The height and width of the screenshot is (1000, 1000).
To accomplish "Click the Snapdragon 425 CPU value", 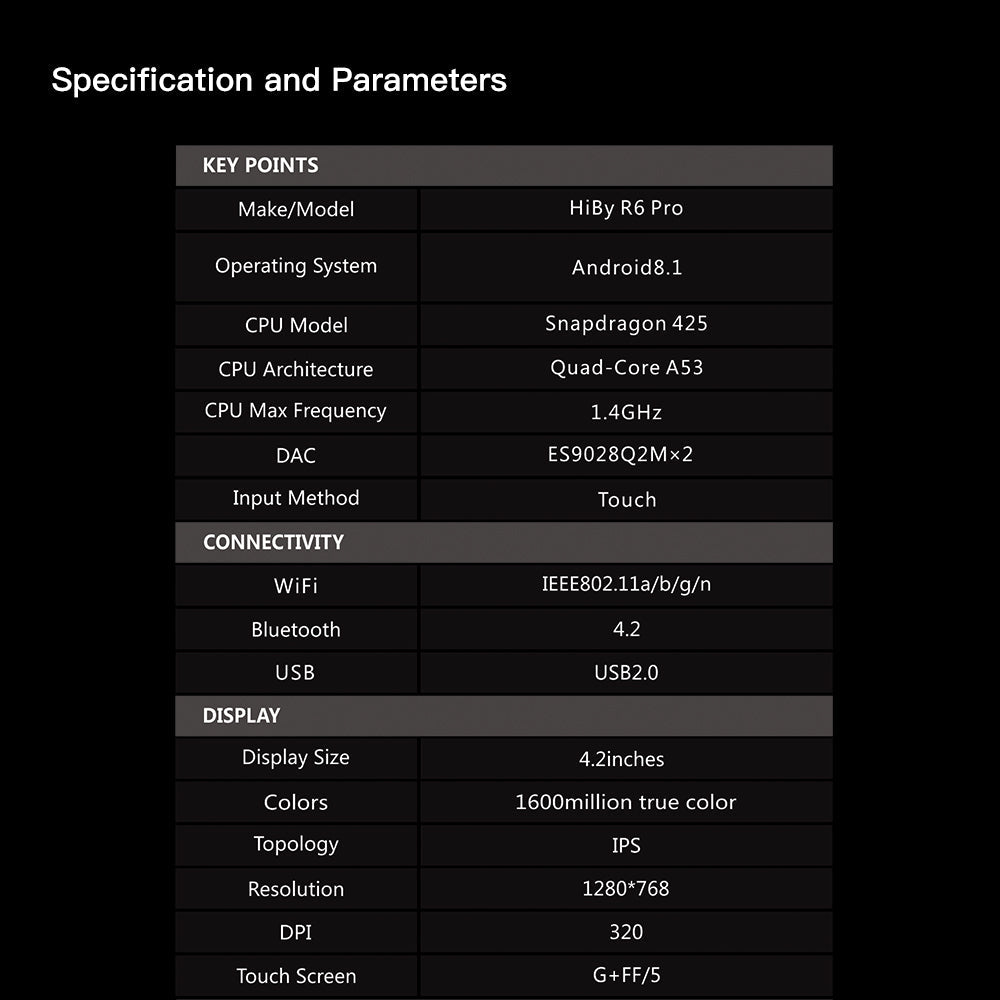I will pos(626,324).
